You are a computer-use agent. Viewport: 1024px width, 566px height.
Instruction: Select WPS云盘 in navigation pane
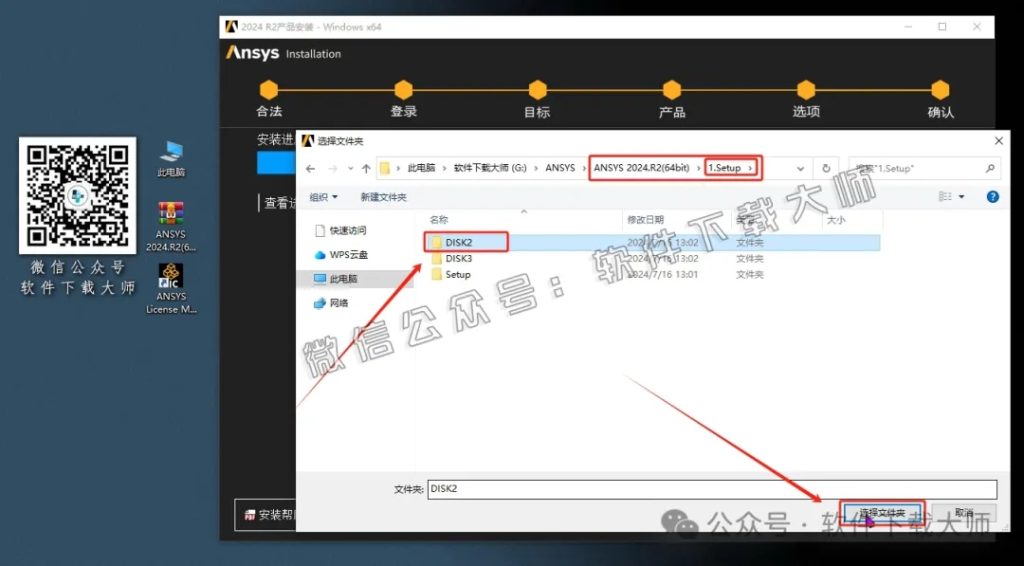click(342, 255)
